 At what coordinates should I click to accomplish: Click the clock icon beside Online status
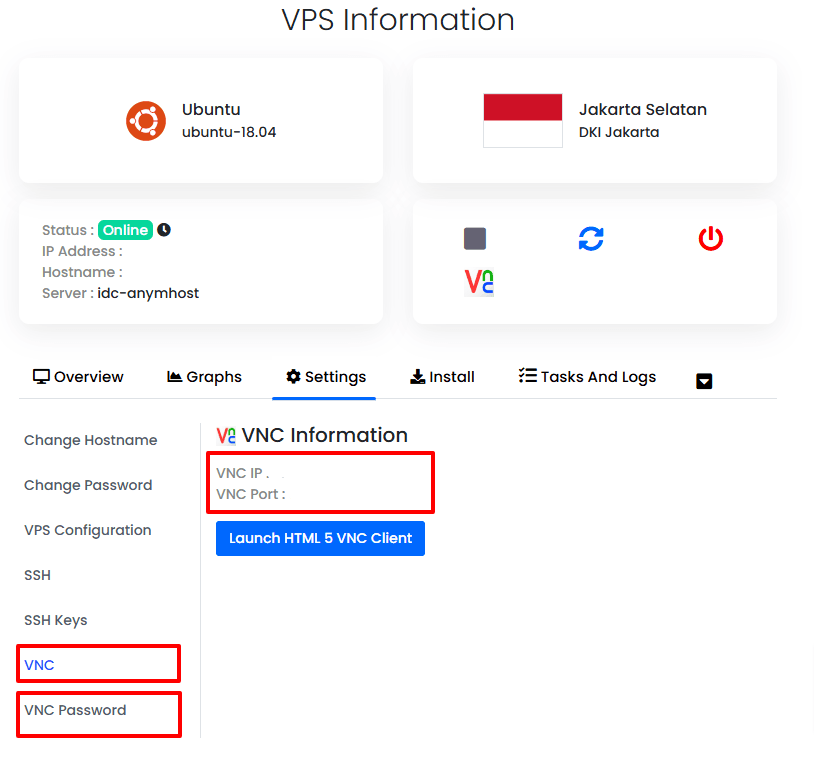(164, 230)
